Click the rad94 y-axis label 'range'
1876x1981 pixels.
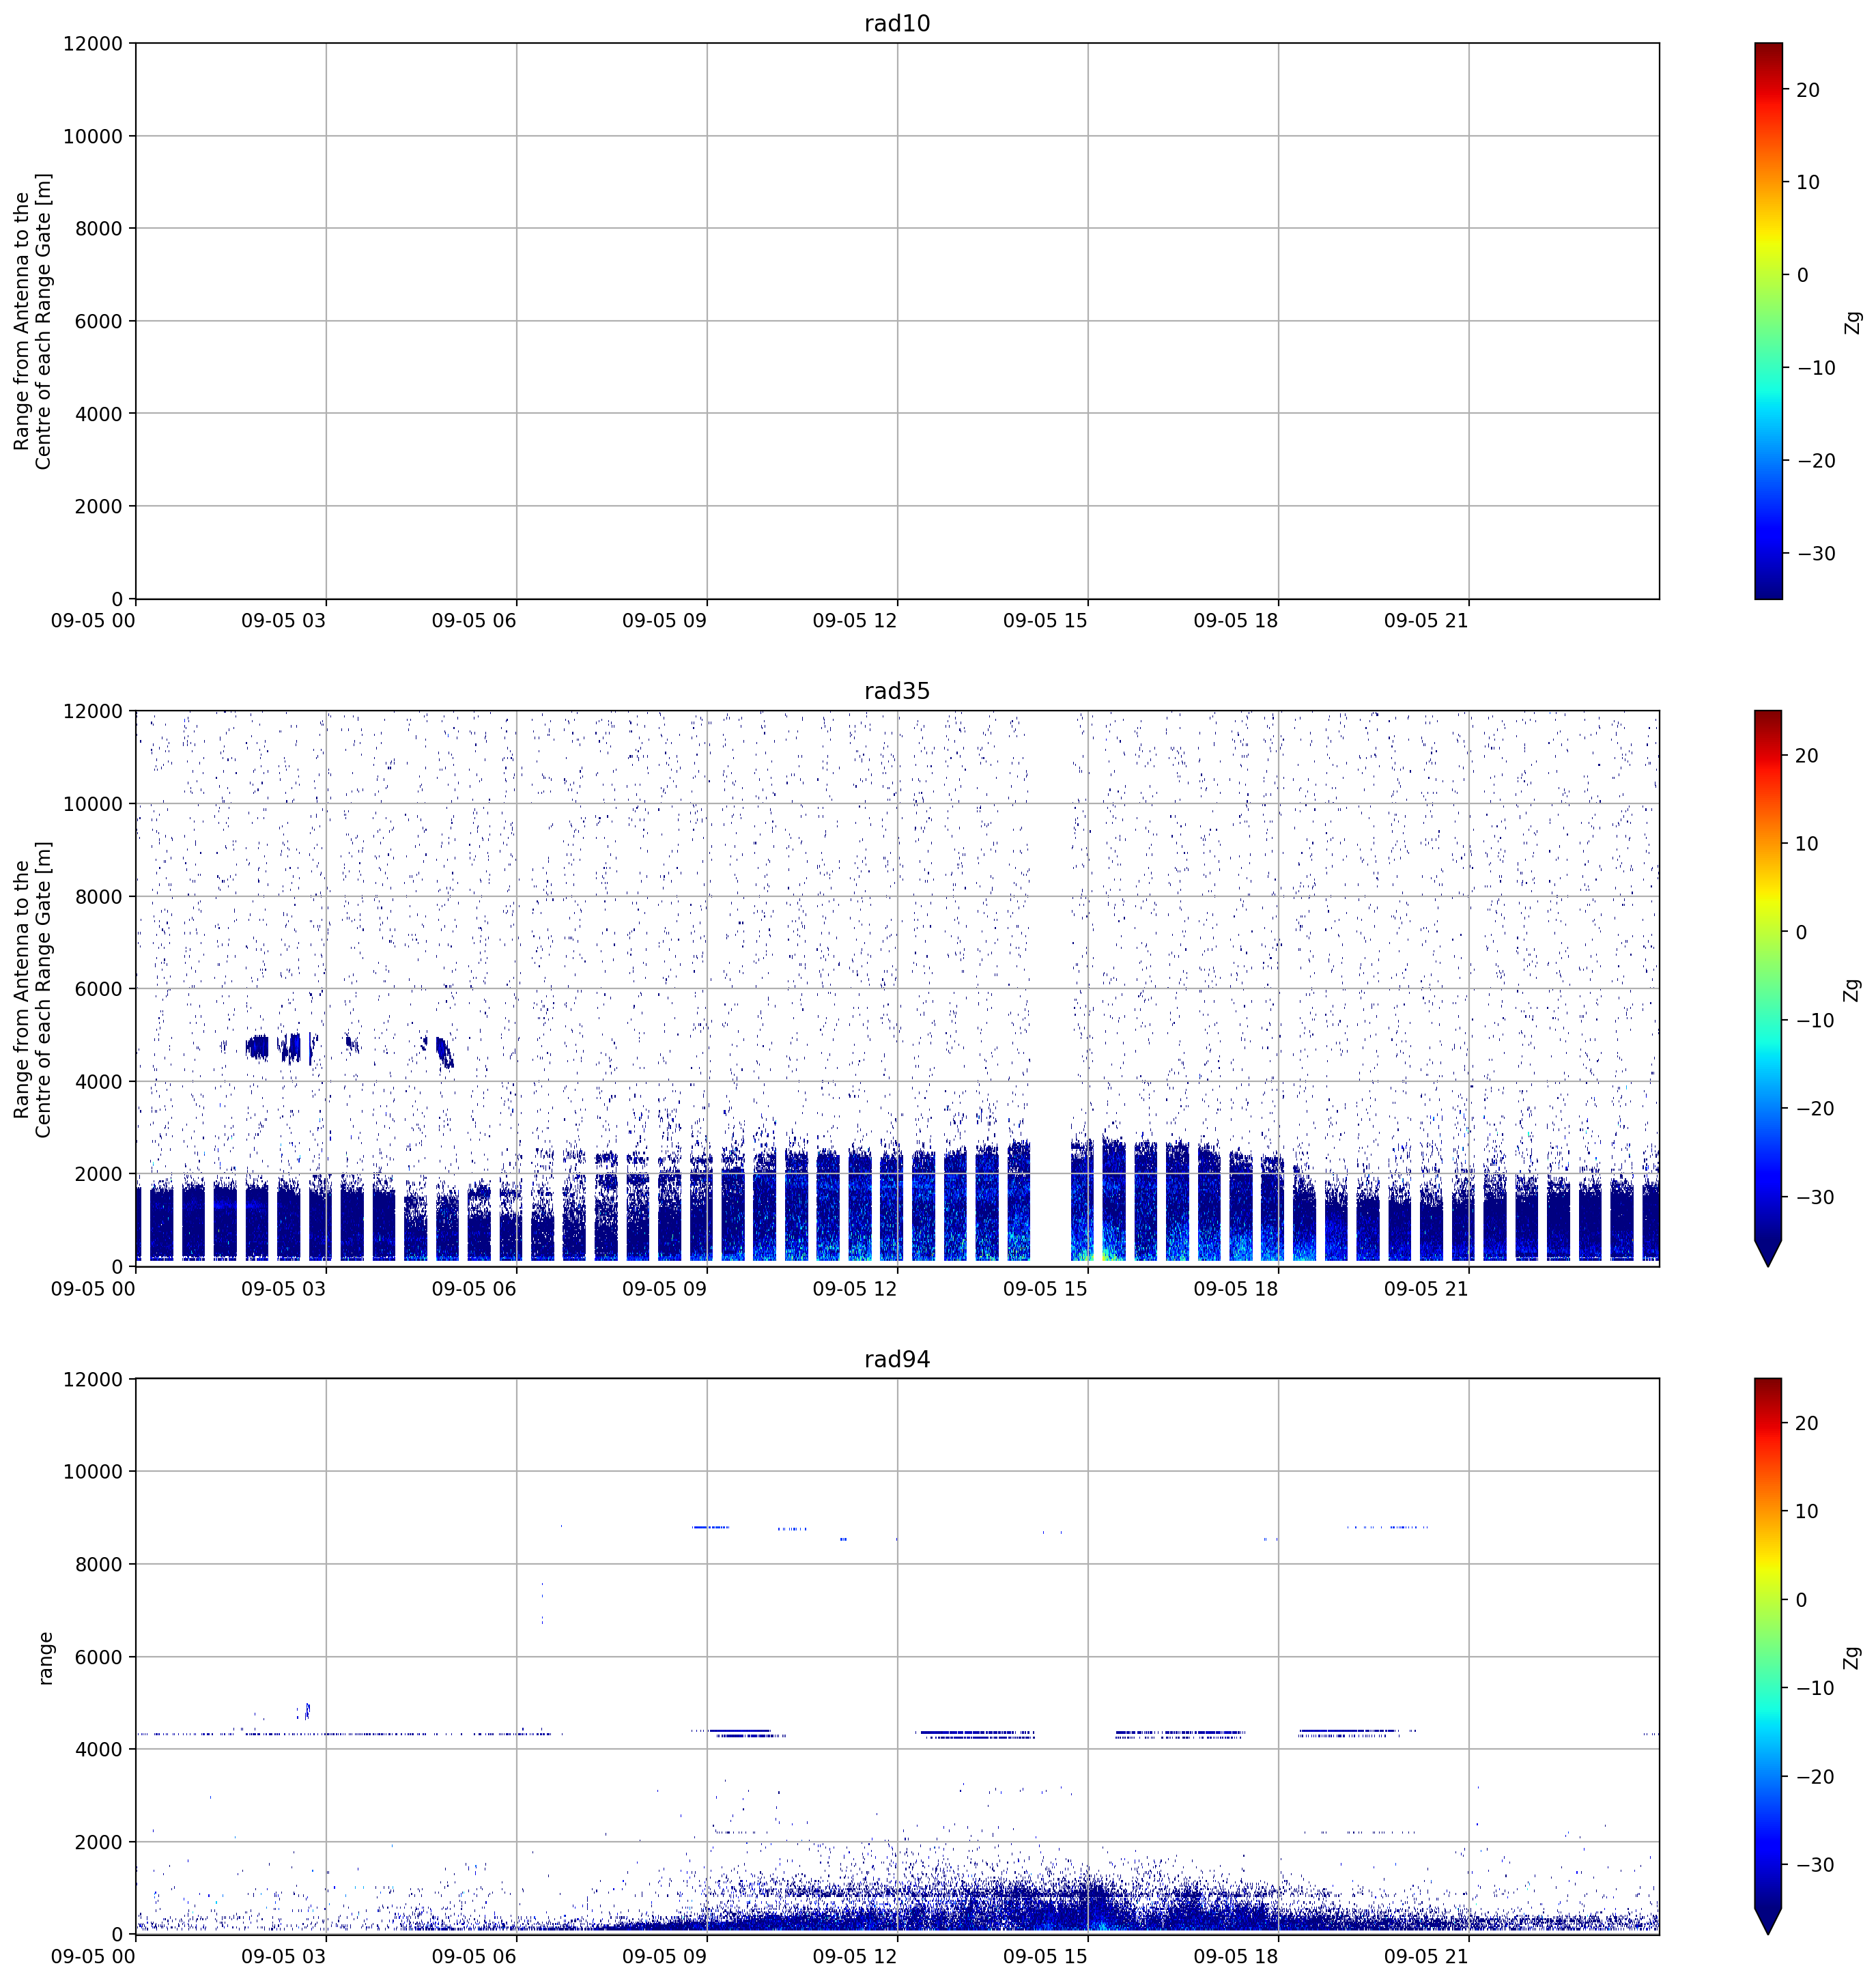[x=45, y=1658]
